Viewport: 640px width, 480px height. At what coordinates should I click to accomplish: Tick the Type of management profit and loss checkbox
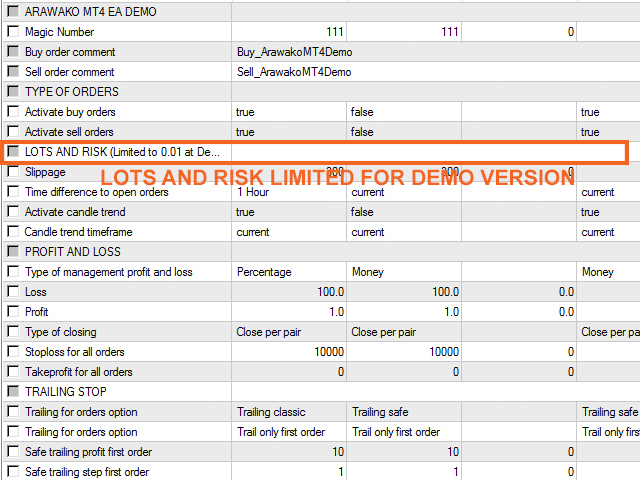pos(13,271)
